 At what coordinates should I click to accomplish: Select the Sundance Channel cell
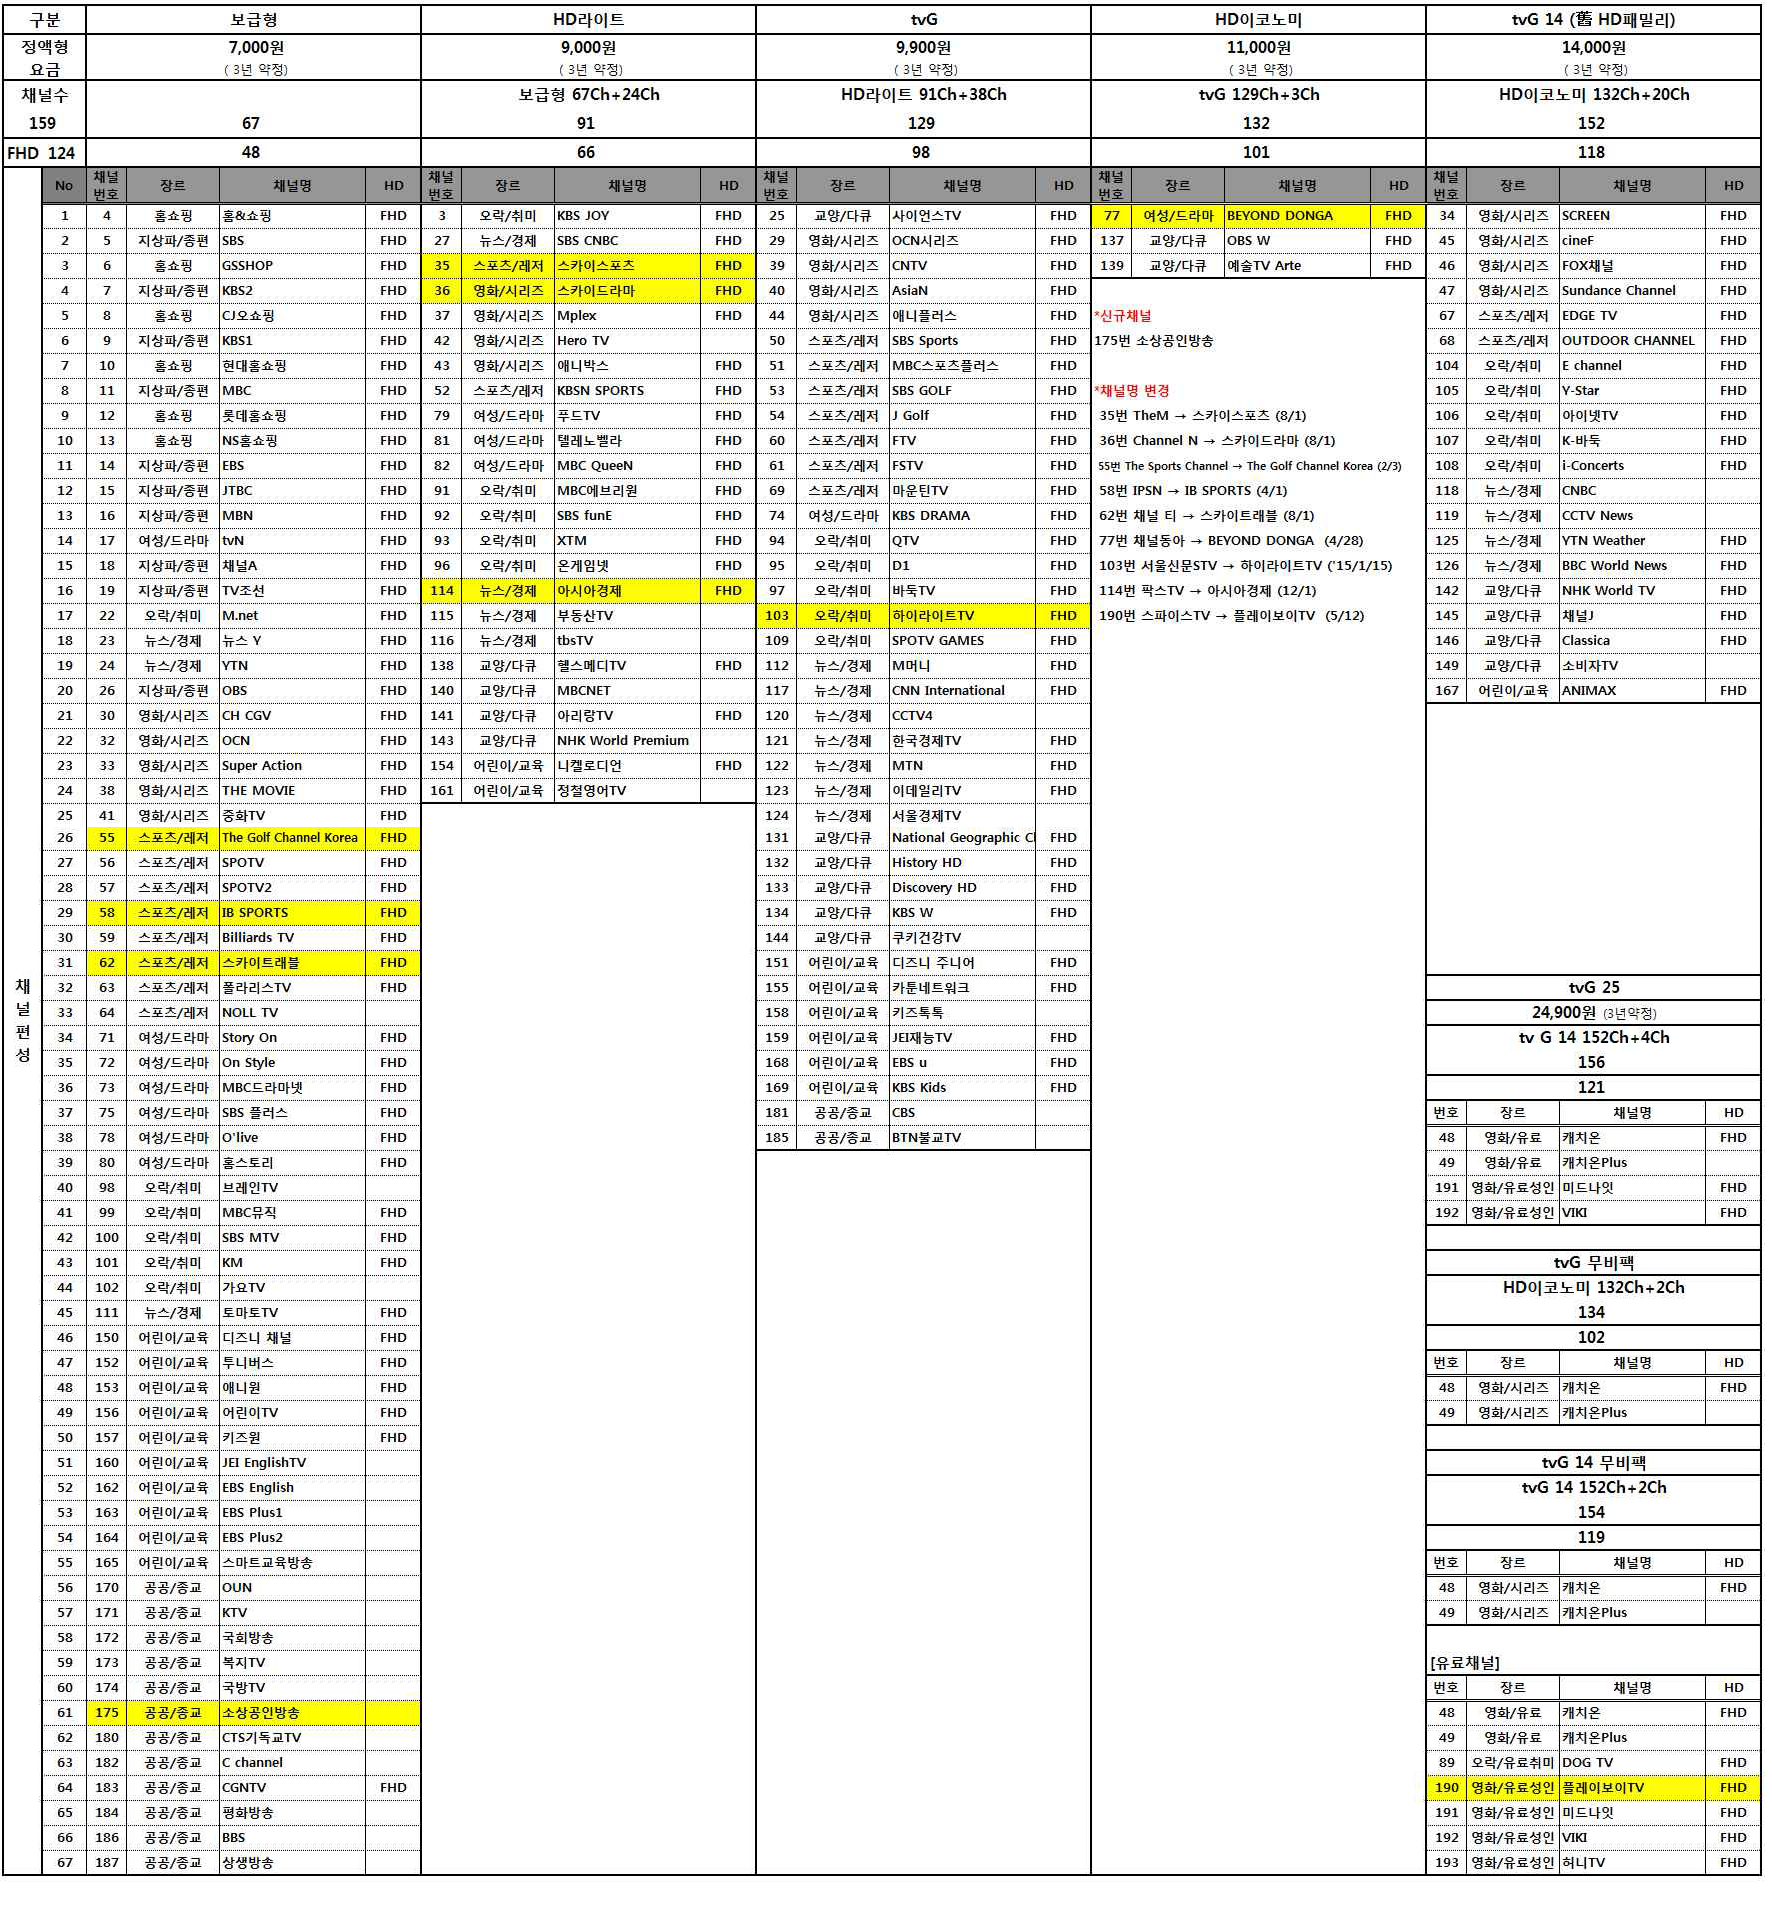click(1630, 290)
